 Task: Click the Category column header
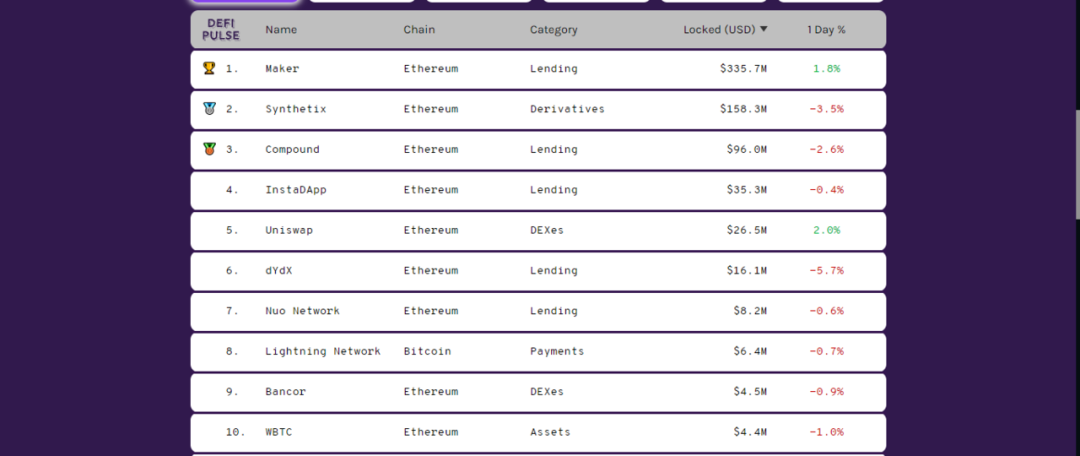click(x=554, y=30)
